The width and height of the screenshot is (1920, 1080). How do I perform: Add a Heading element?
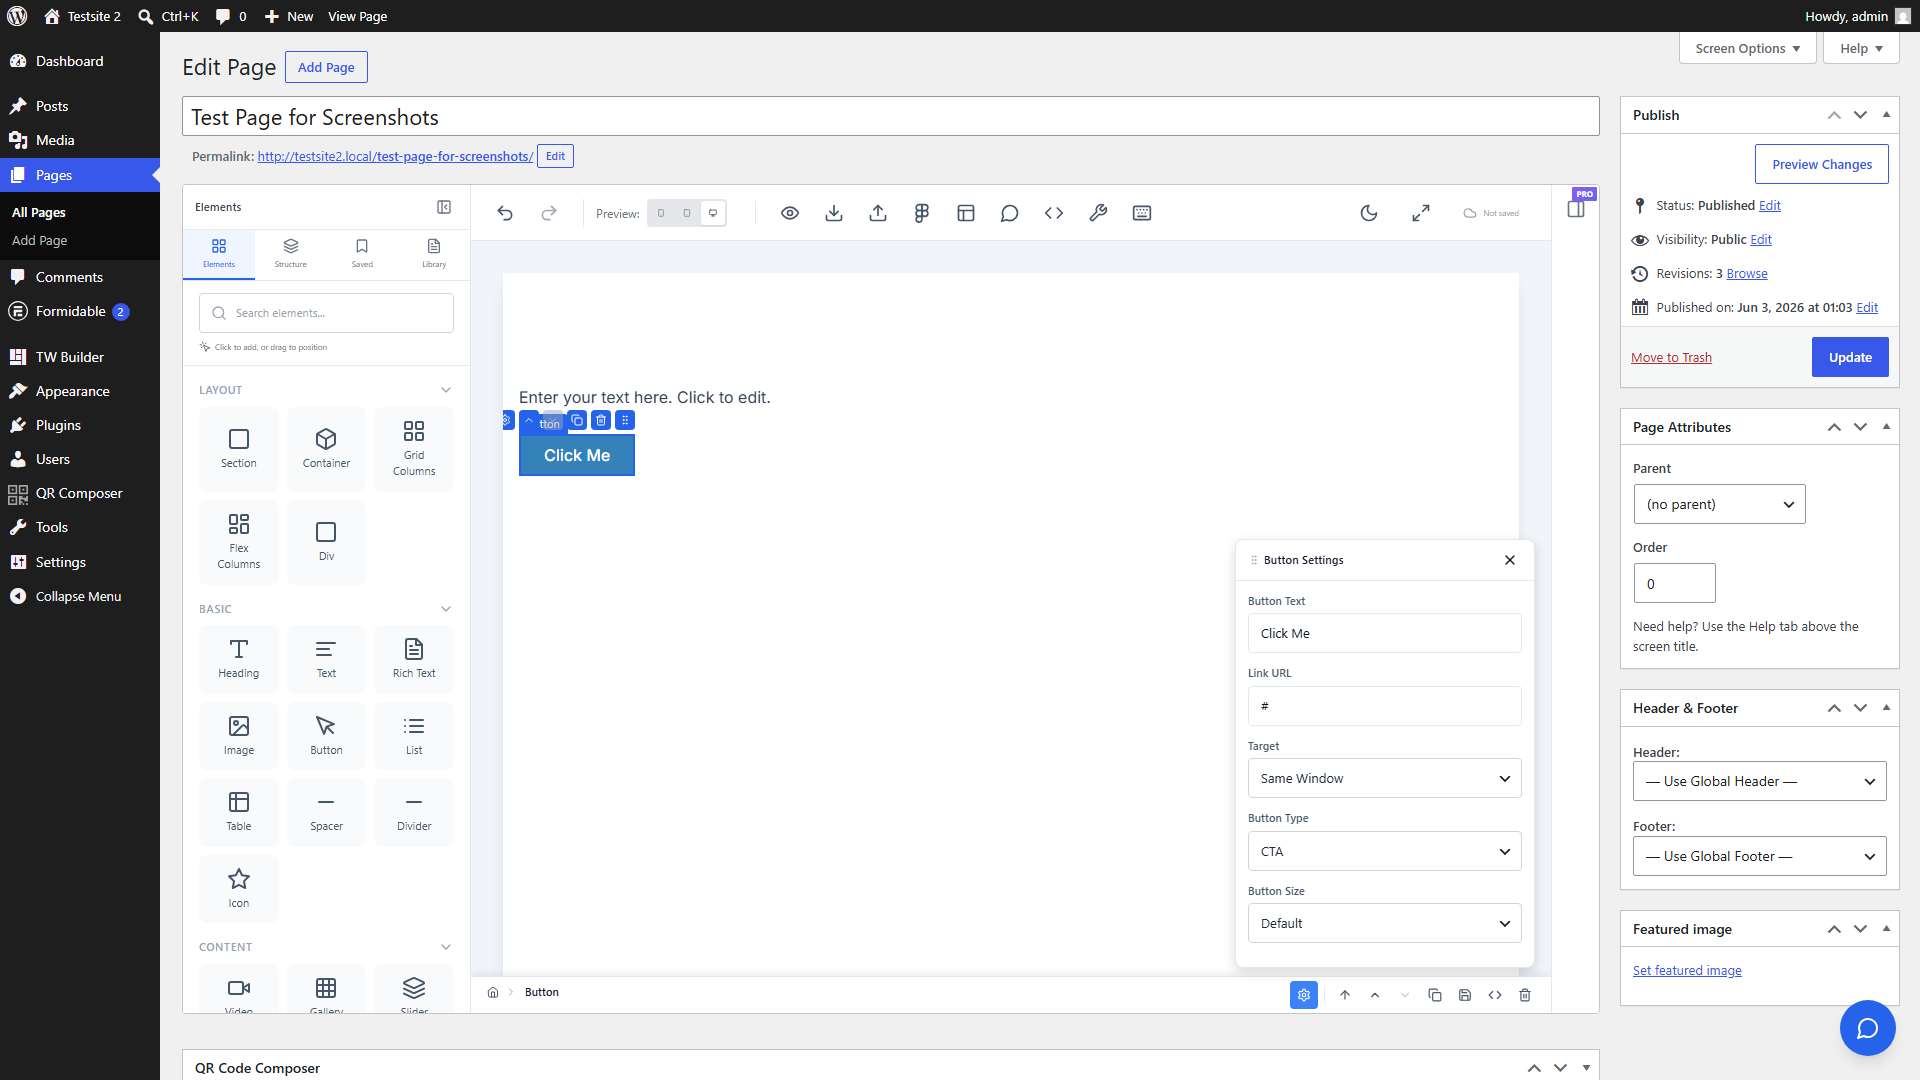pyautogui.click(x=239, y=659)
